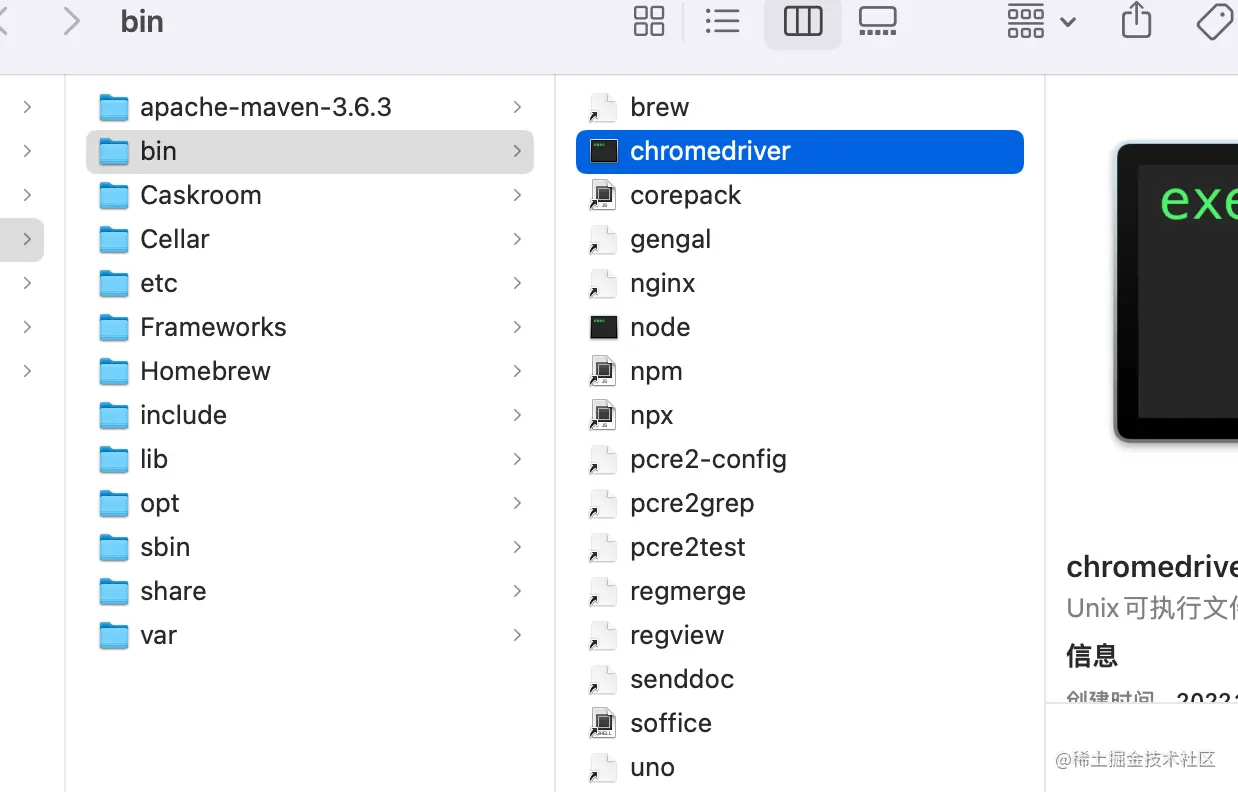
Task: Select the uno file name
Action: coord(652,767)
